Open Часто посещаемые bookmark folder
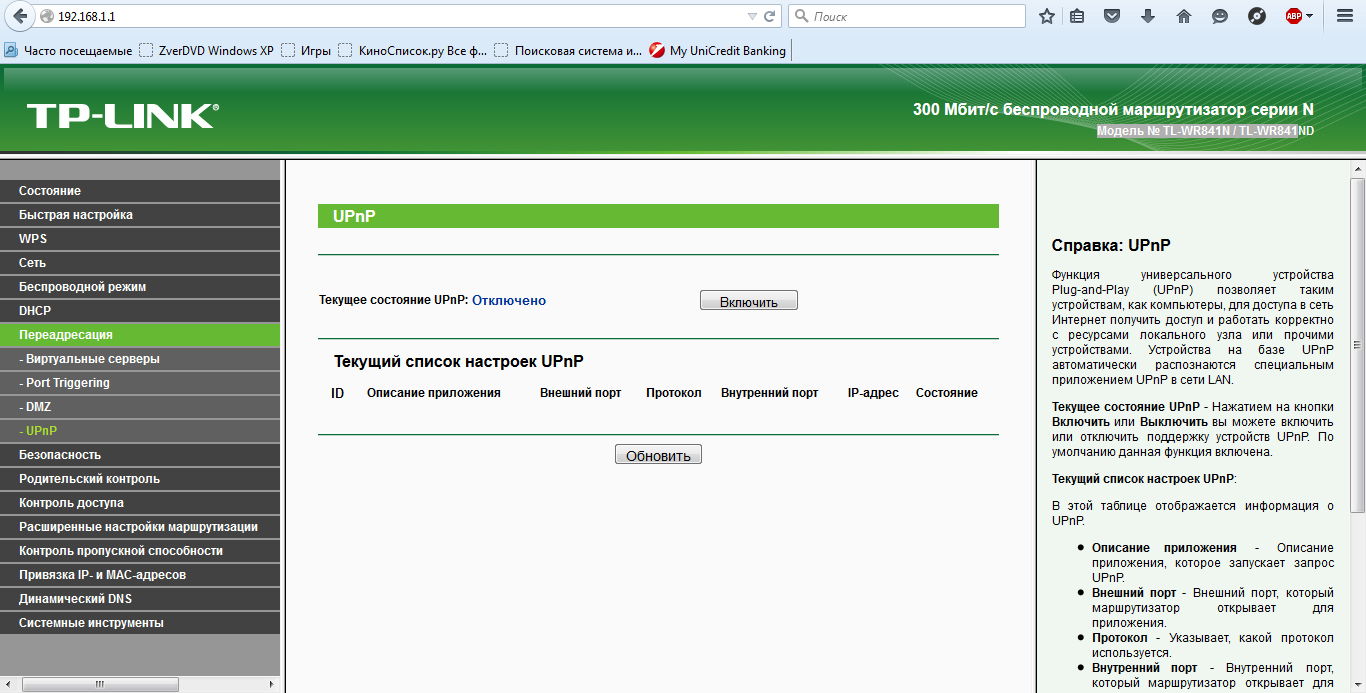The width and height of the screenshot is (1366, 693). 68,50
